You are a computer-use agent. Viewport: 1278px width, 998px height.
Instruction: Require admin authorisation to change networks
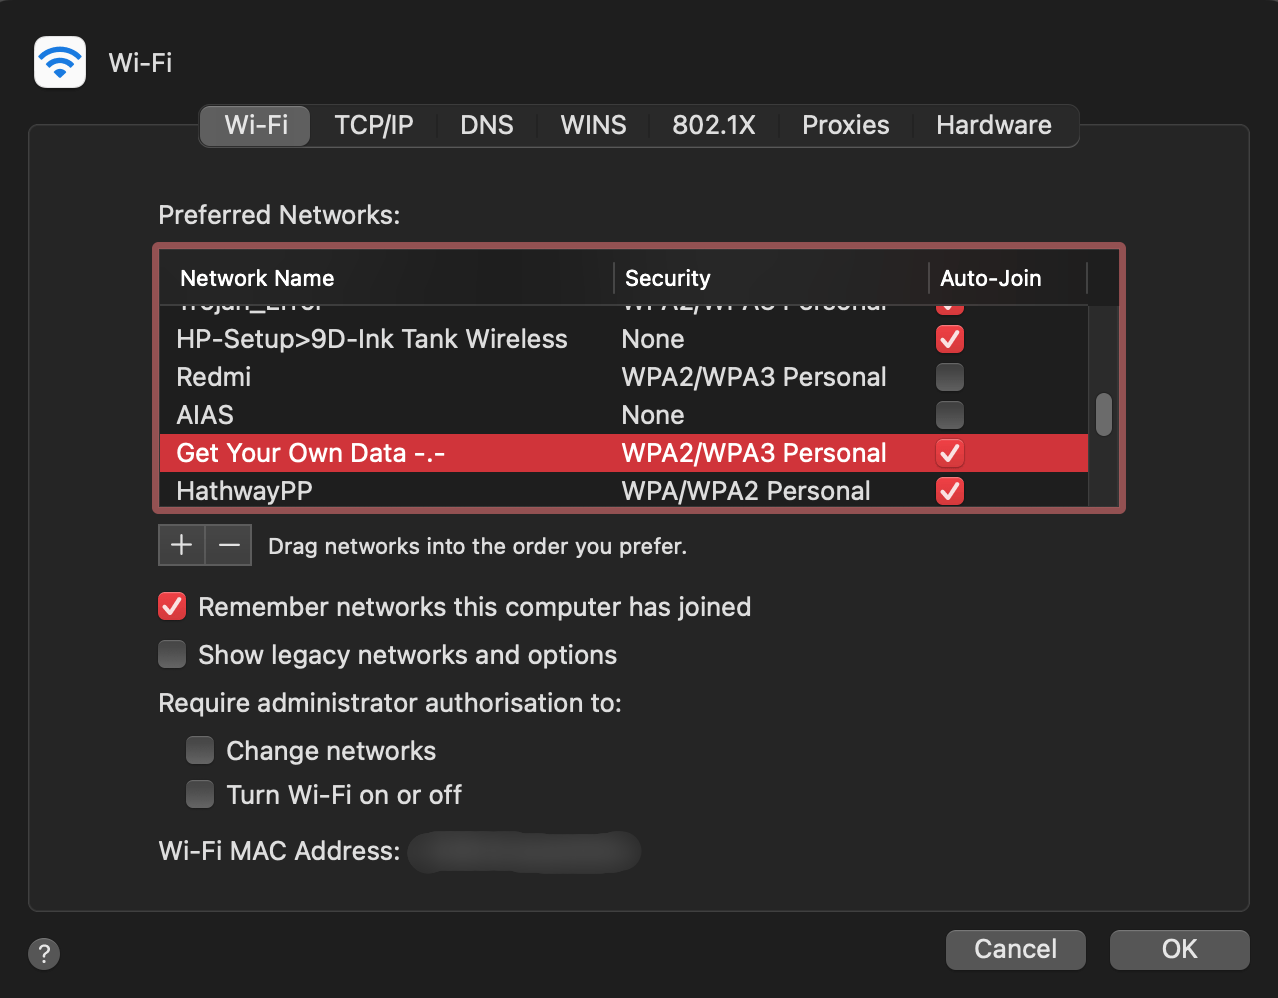(199, 750)
